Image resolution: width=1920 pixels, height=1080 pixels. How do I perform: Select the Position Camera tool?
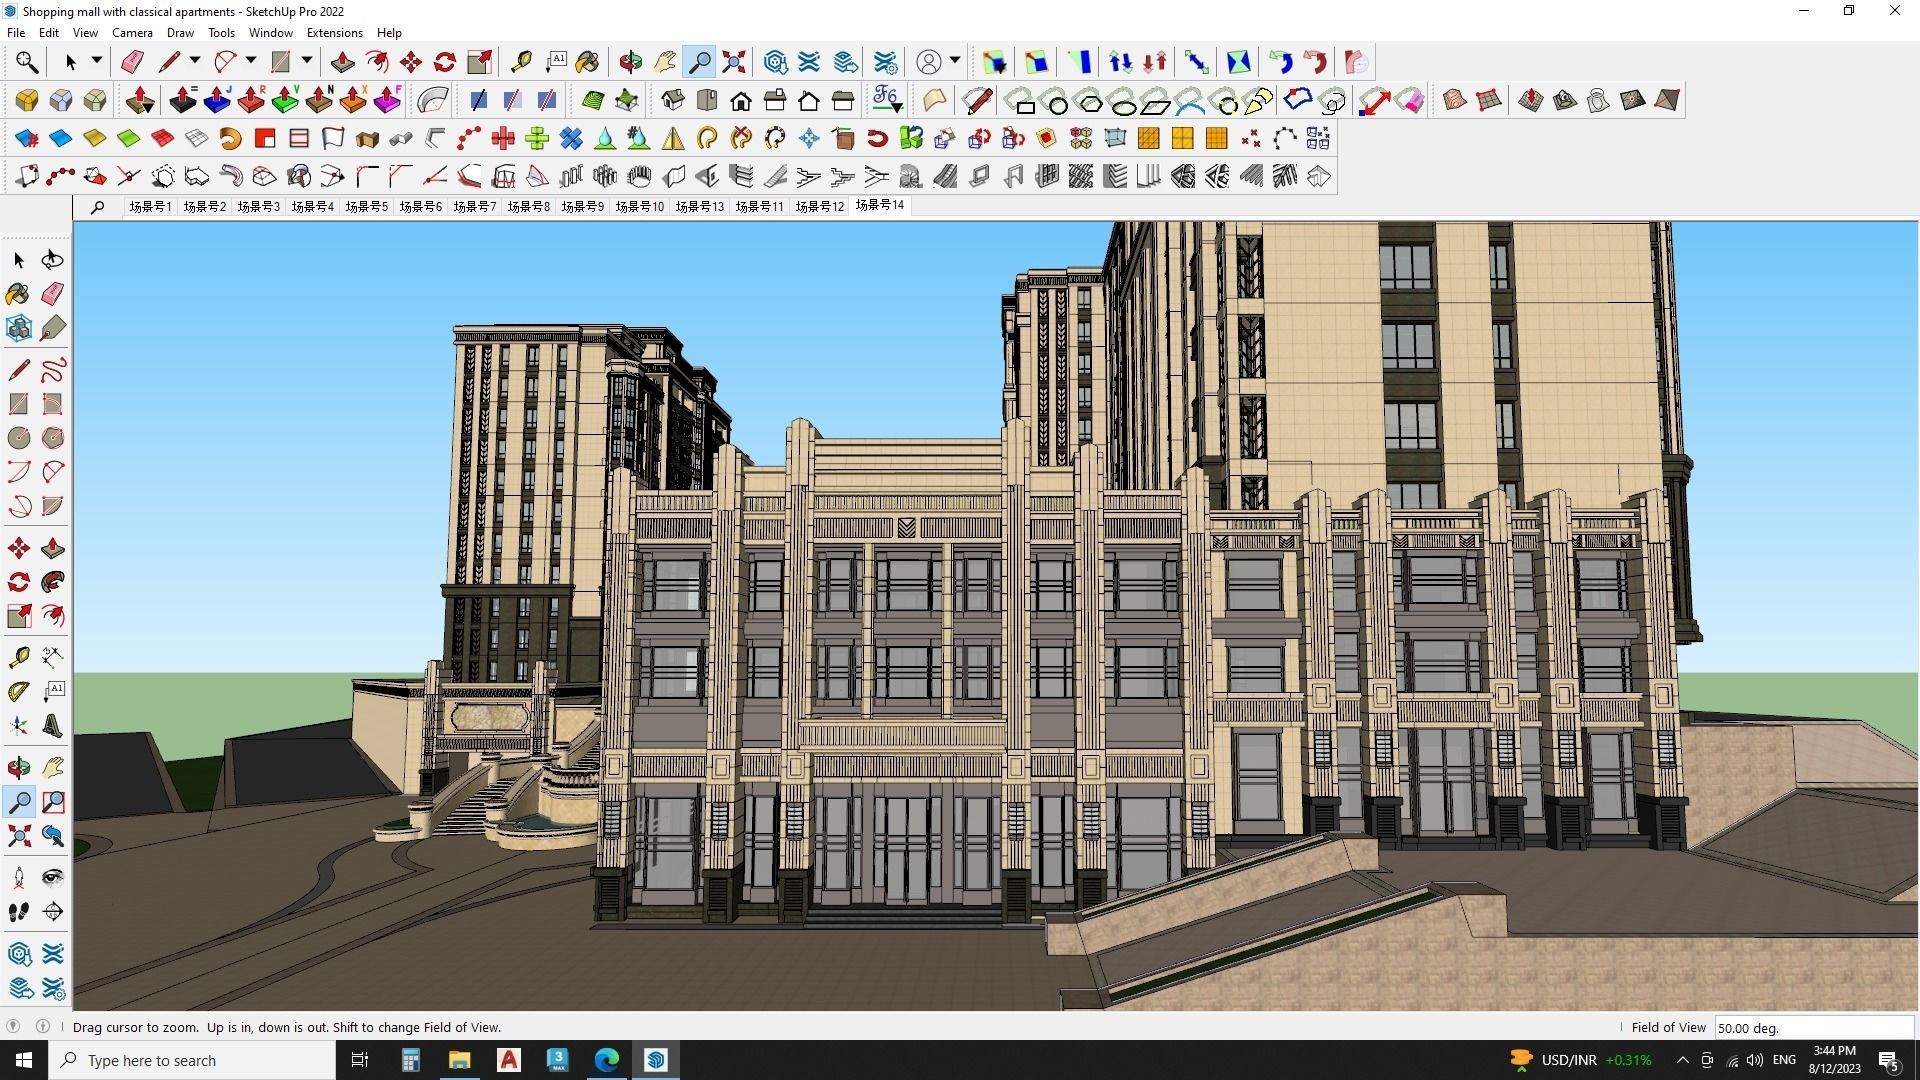[x=19, y=878]
